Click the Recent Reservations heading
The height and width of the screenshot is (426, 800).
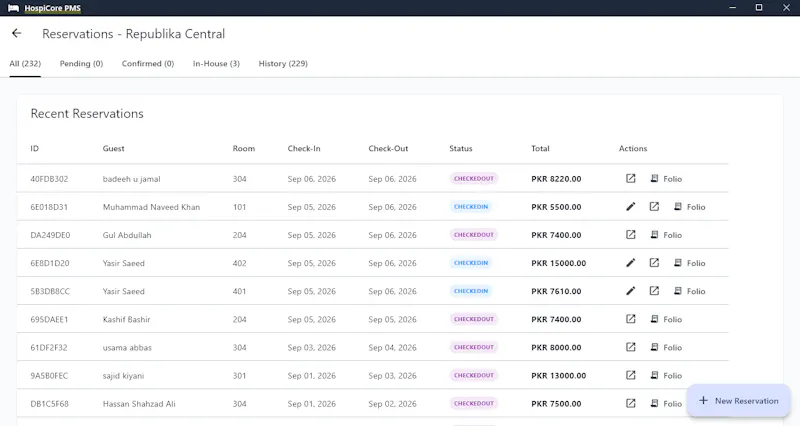point(87,113)
